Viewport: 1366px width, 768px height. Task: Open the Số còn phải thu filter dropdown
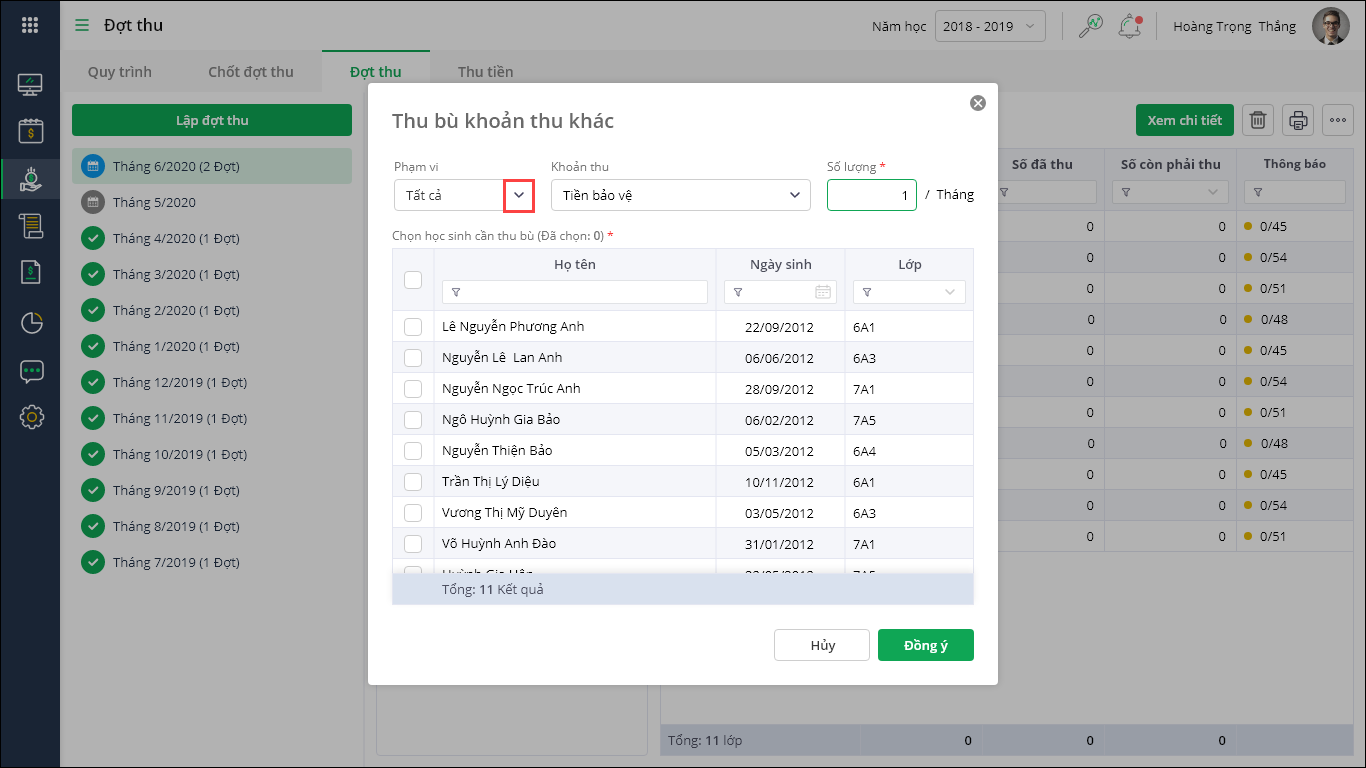pos(1170,192)
